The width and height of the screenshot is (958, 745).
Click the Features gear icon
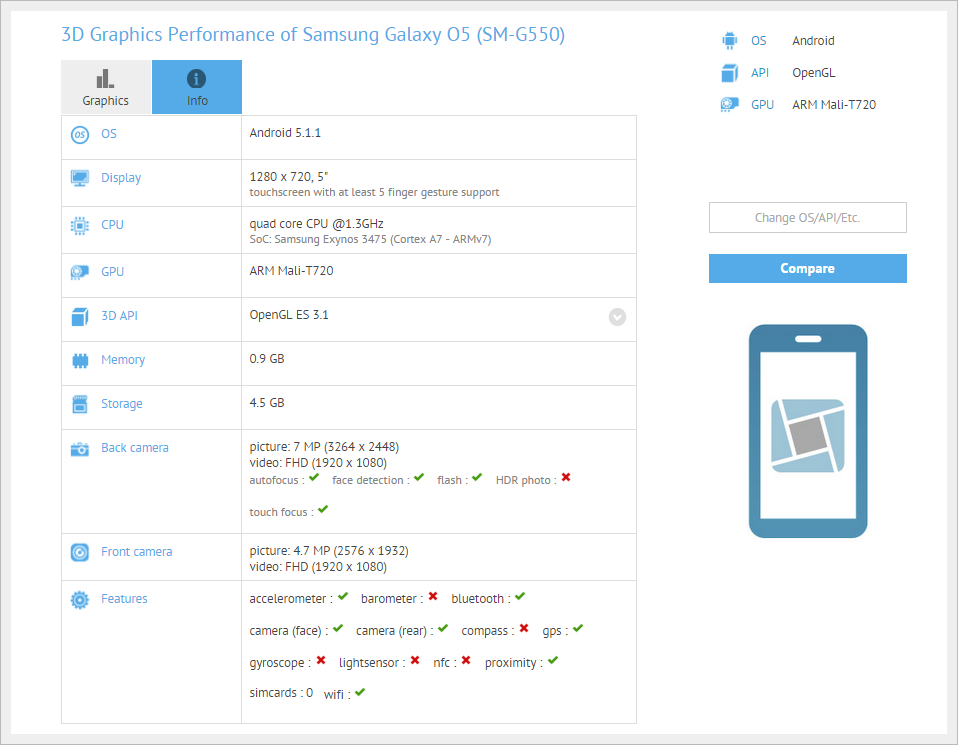(80, 600)
